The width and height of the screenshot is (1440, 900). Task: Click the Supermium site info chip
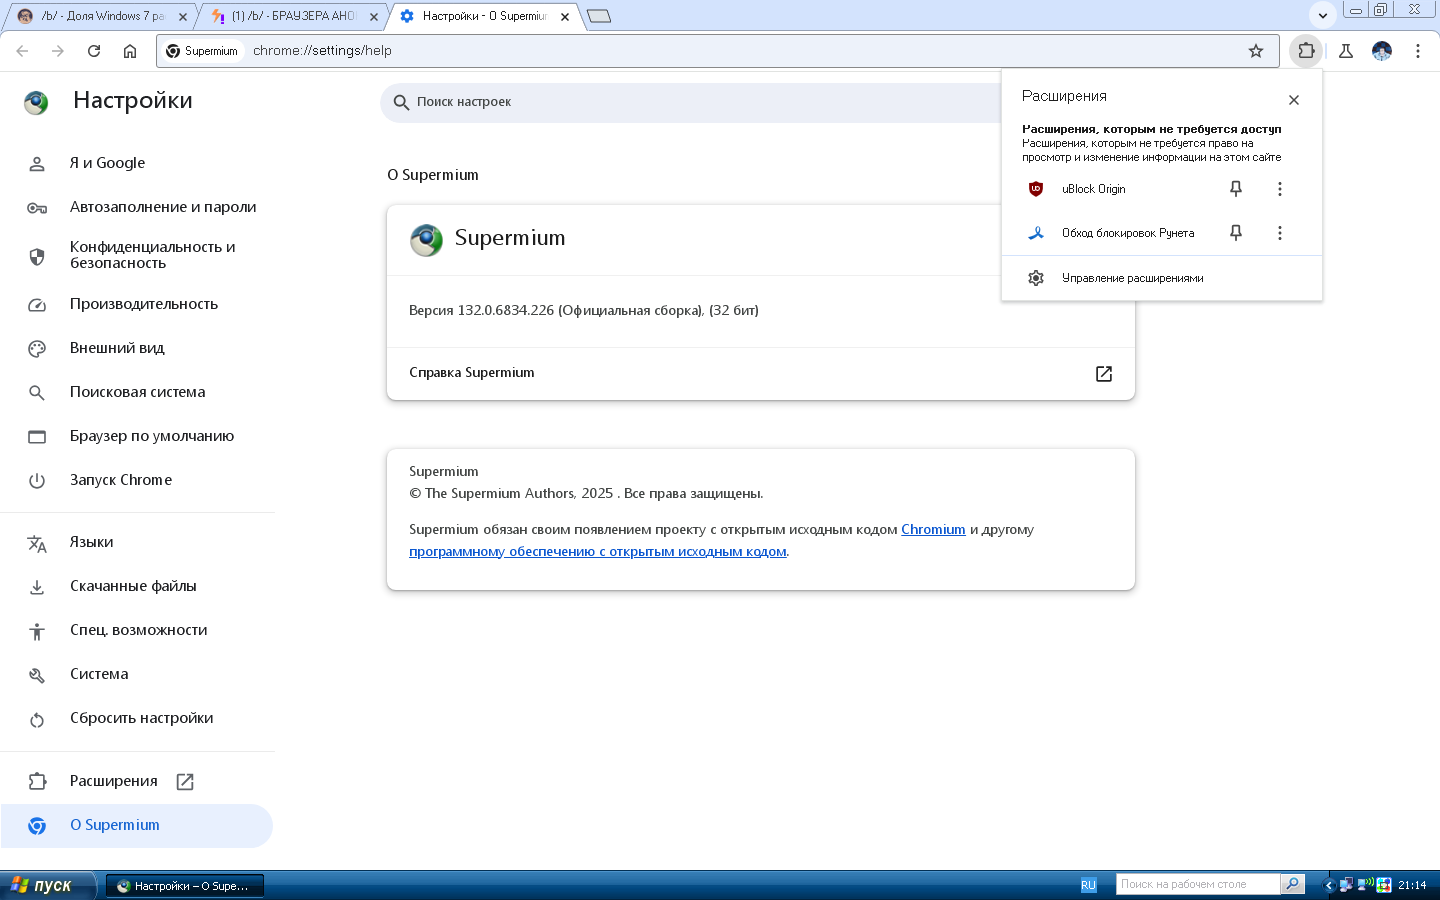203,51
